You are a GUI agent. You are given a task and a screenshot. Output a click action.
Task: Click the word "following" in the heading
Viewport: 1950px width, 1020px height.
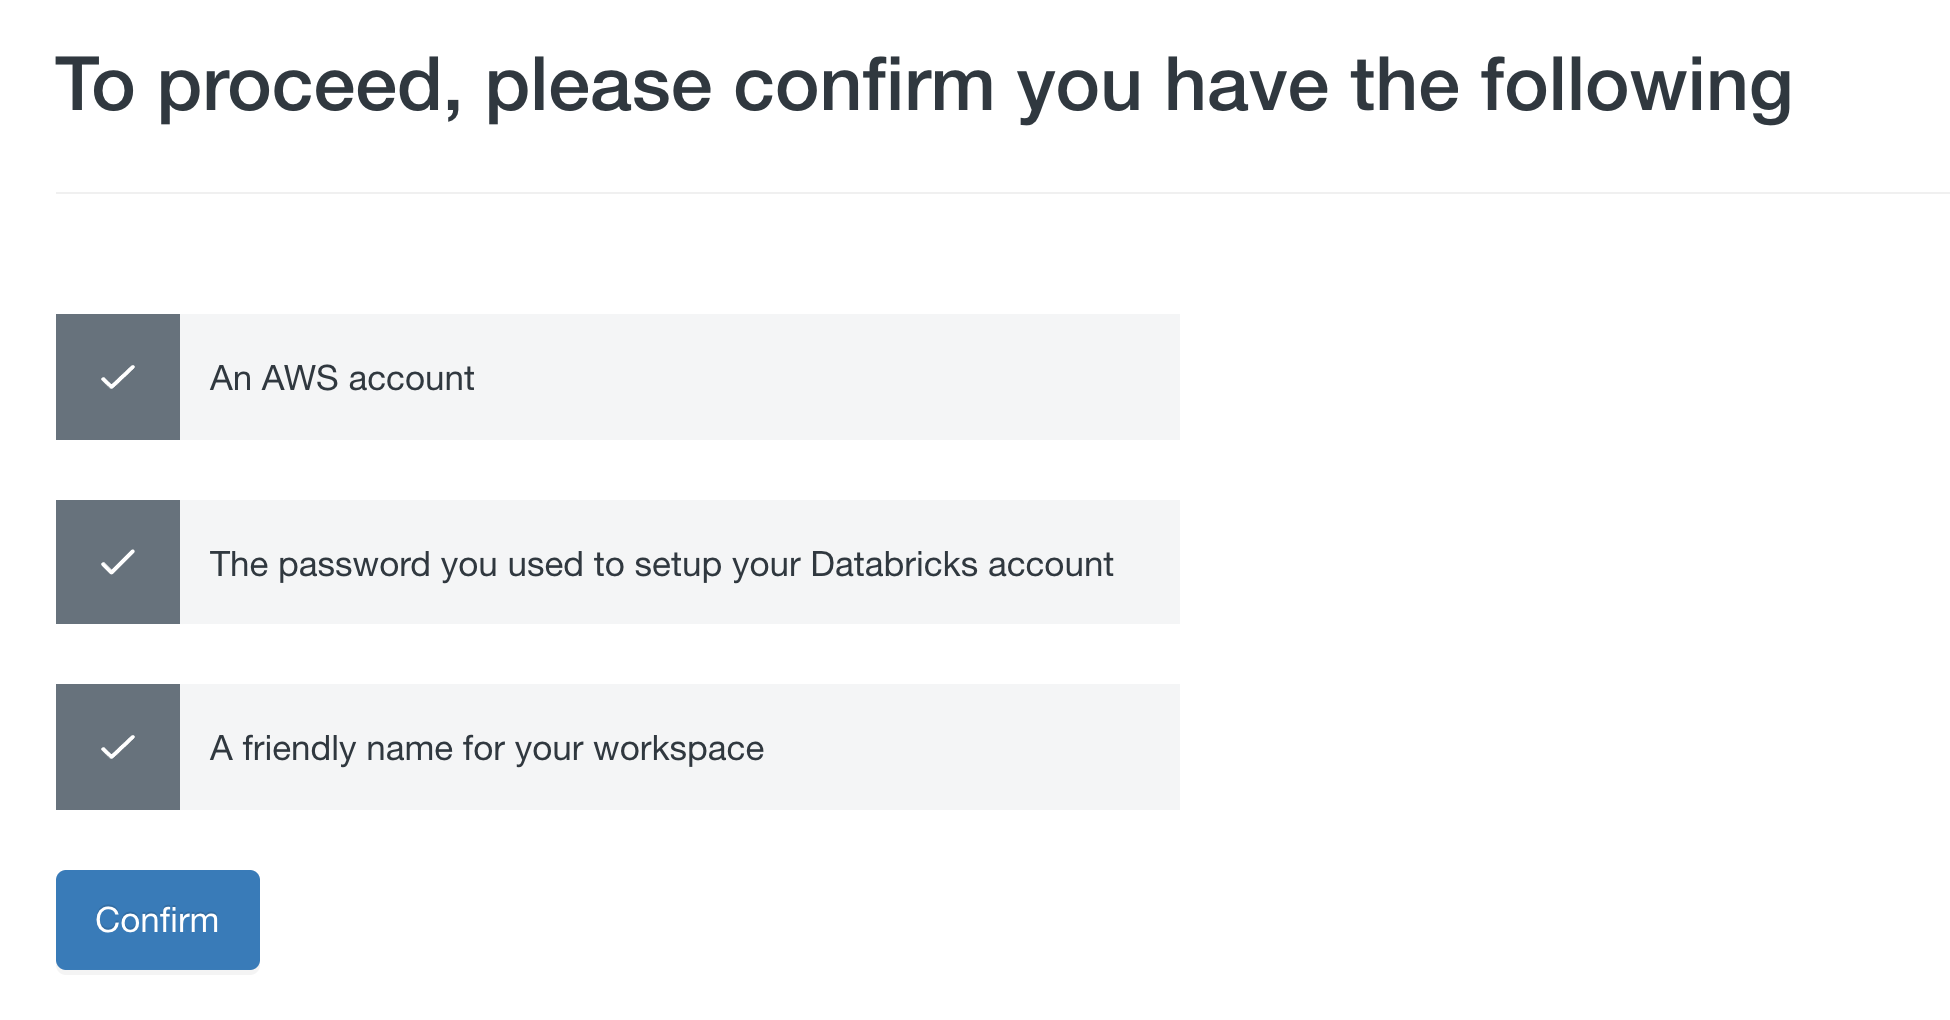coord(1636,86)
